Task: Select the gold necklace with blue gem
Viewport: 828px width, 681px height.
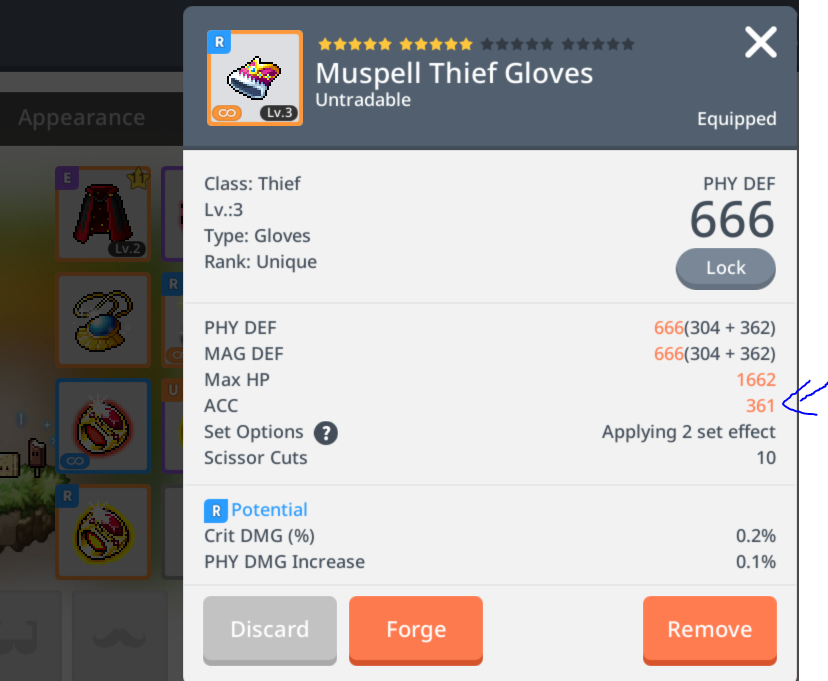Action: [x=104, y=320]
